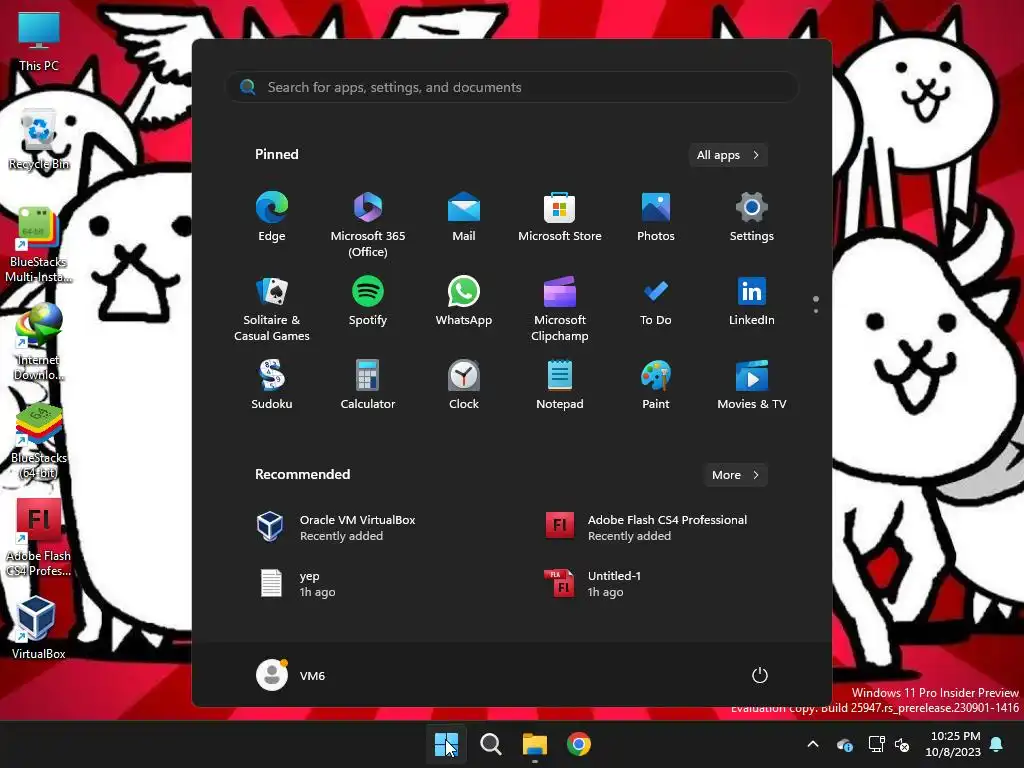
Task: Open File Explorer from taskbar
Action: coord(535,744)
